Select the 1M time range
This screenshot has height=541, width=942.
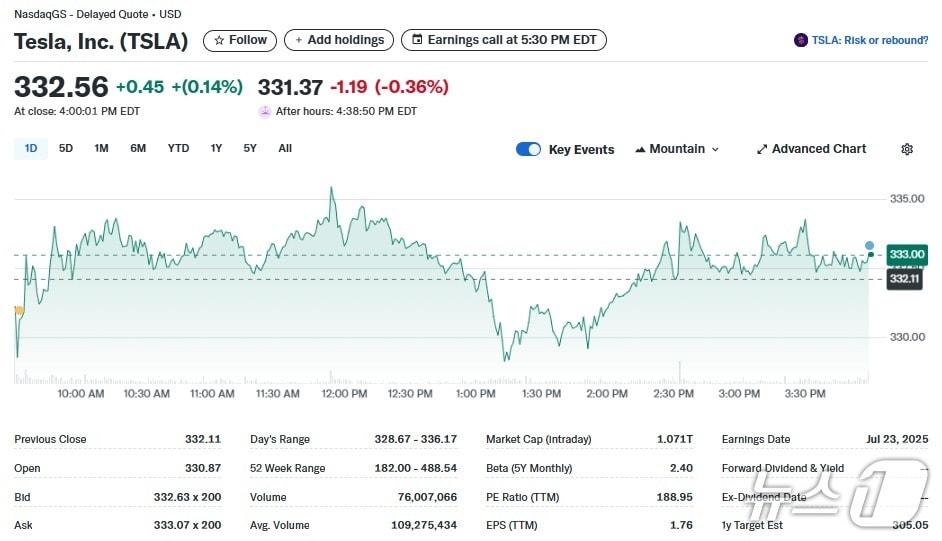click(x=101, y=148)
